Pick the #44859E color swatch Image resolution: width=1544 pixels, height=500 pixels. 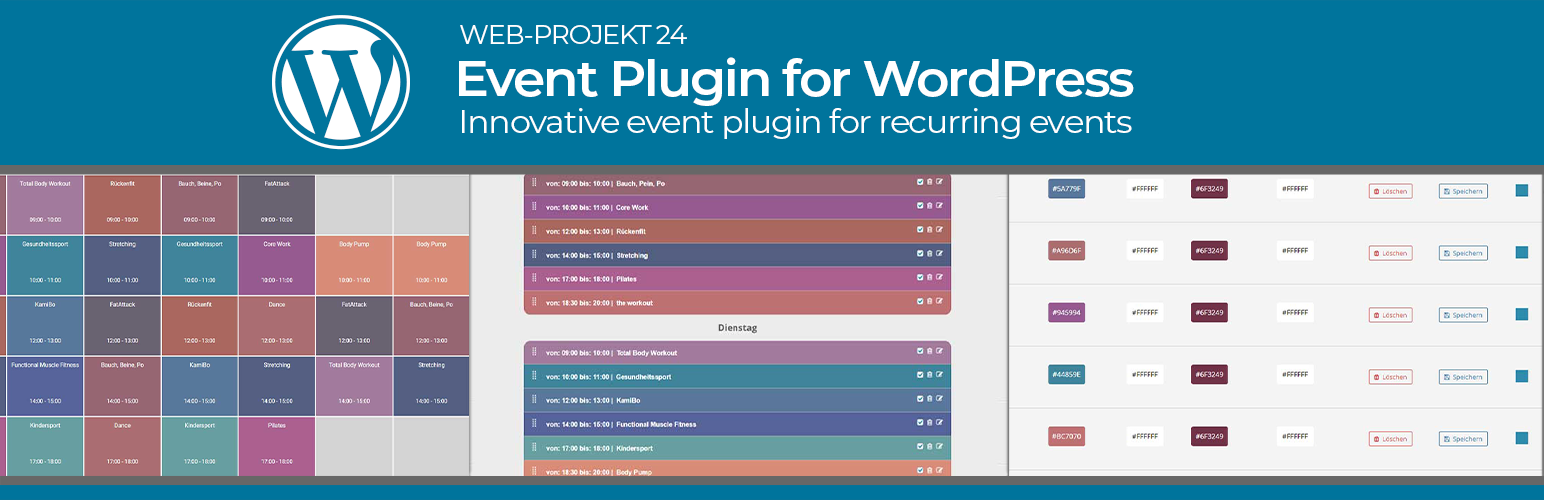(1066, 375)
